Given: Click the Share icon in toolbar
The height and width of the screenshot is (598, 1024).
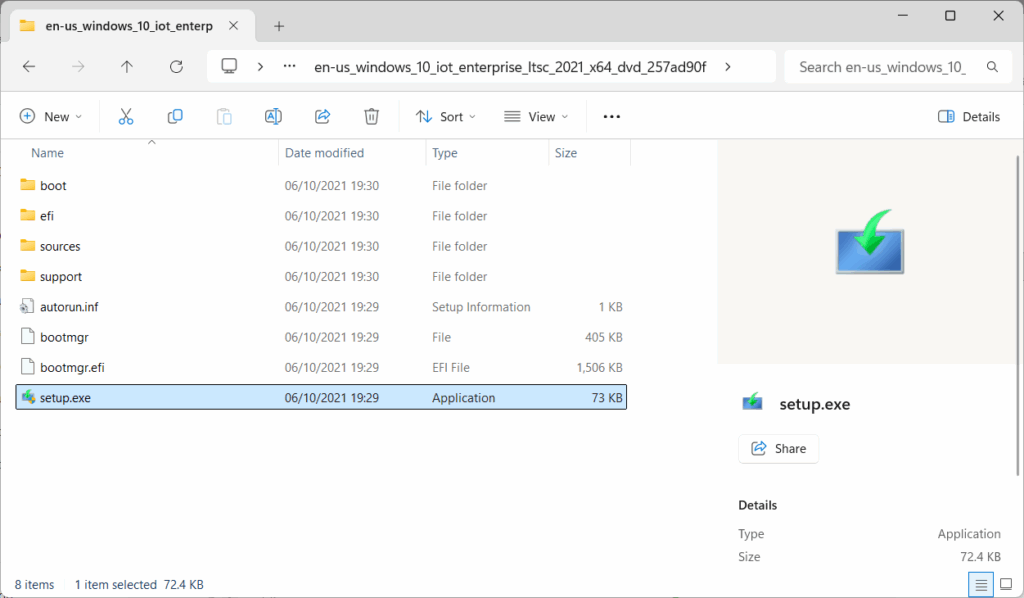Looking at the screenshot, I should [x=322, y=117].
